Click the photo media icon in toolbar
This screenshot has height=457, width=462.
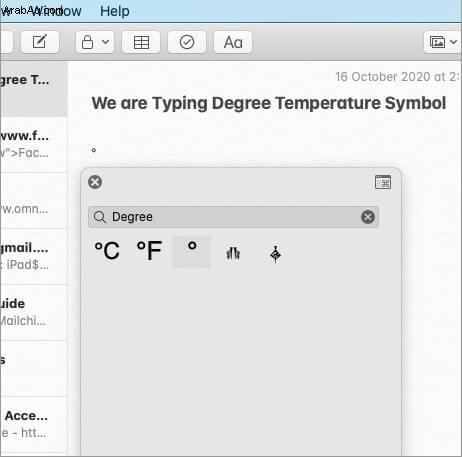[437, 42]
